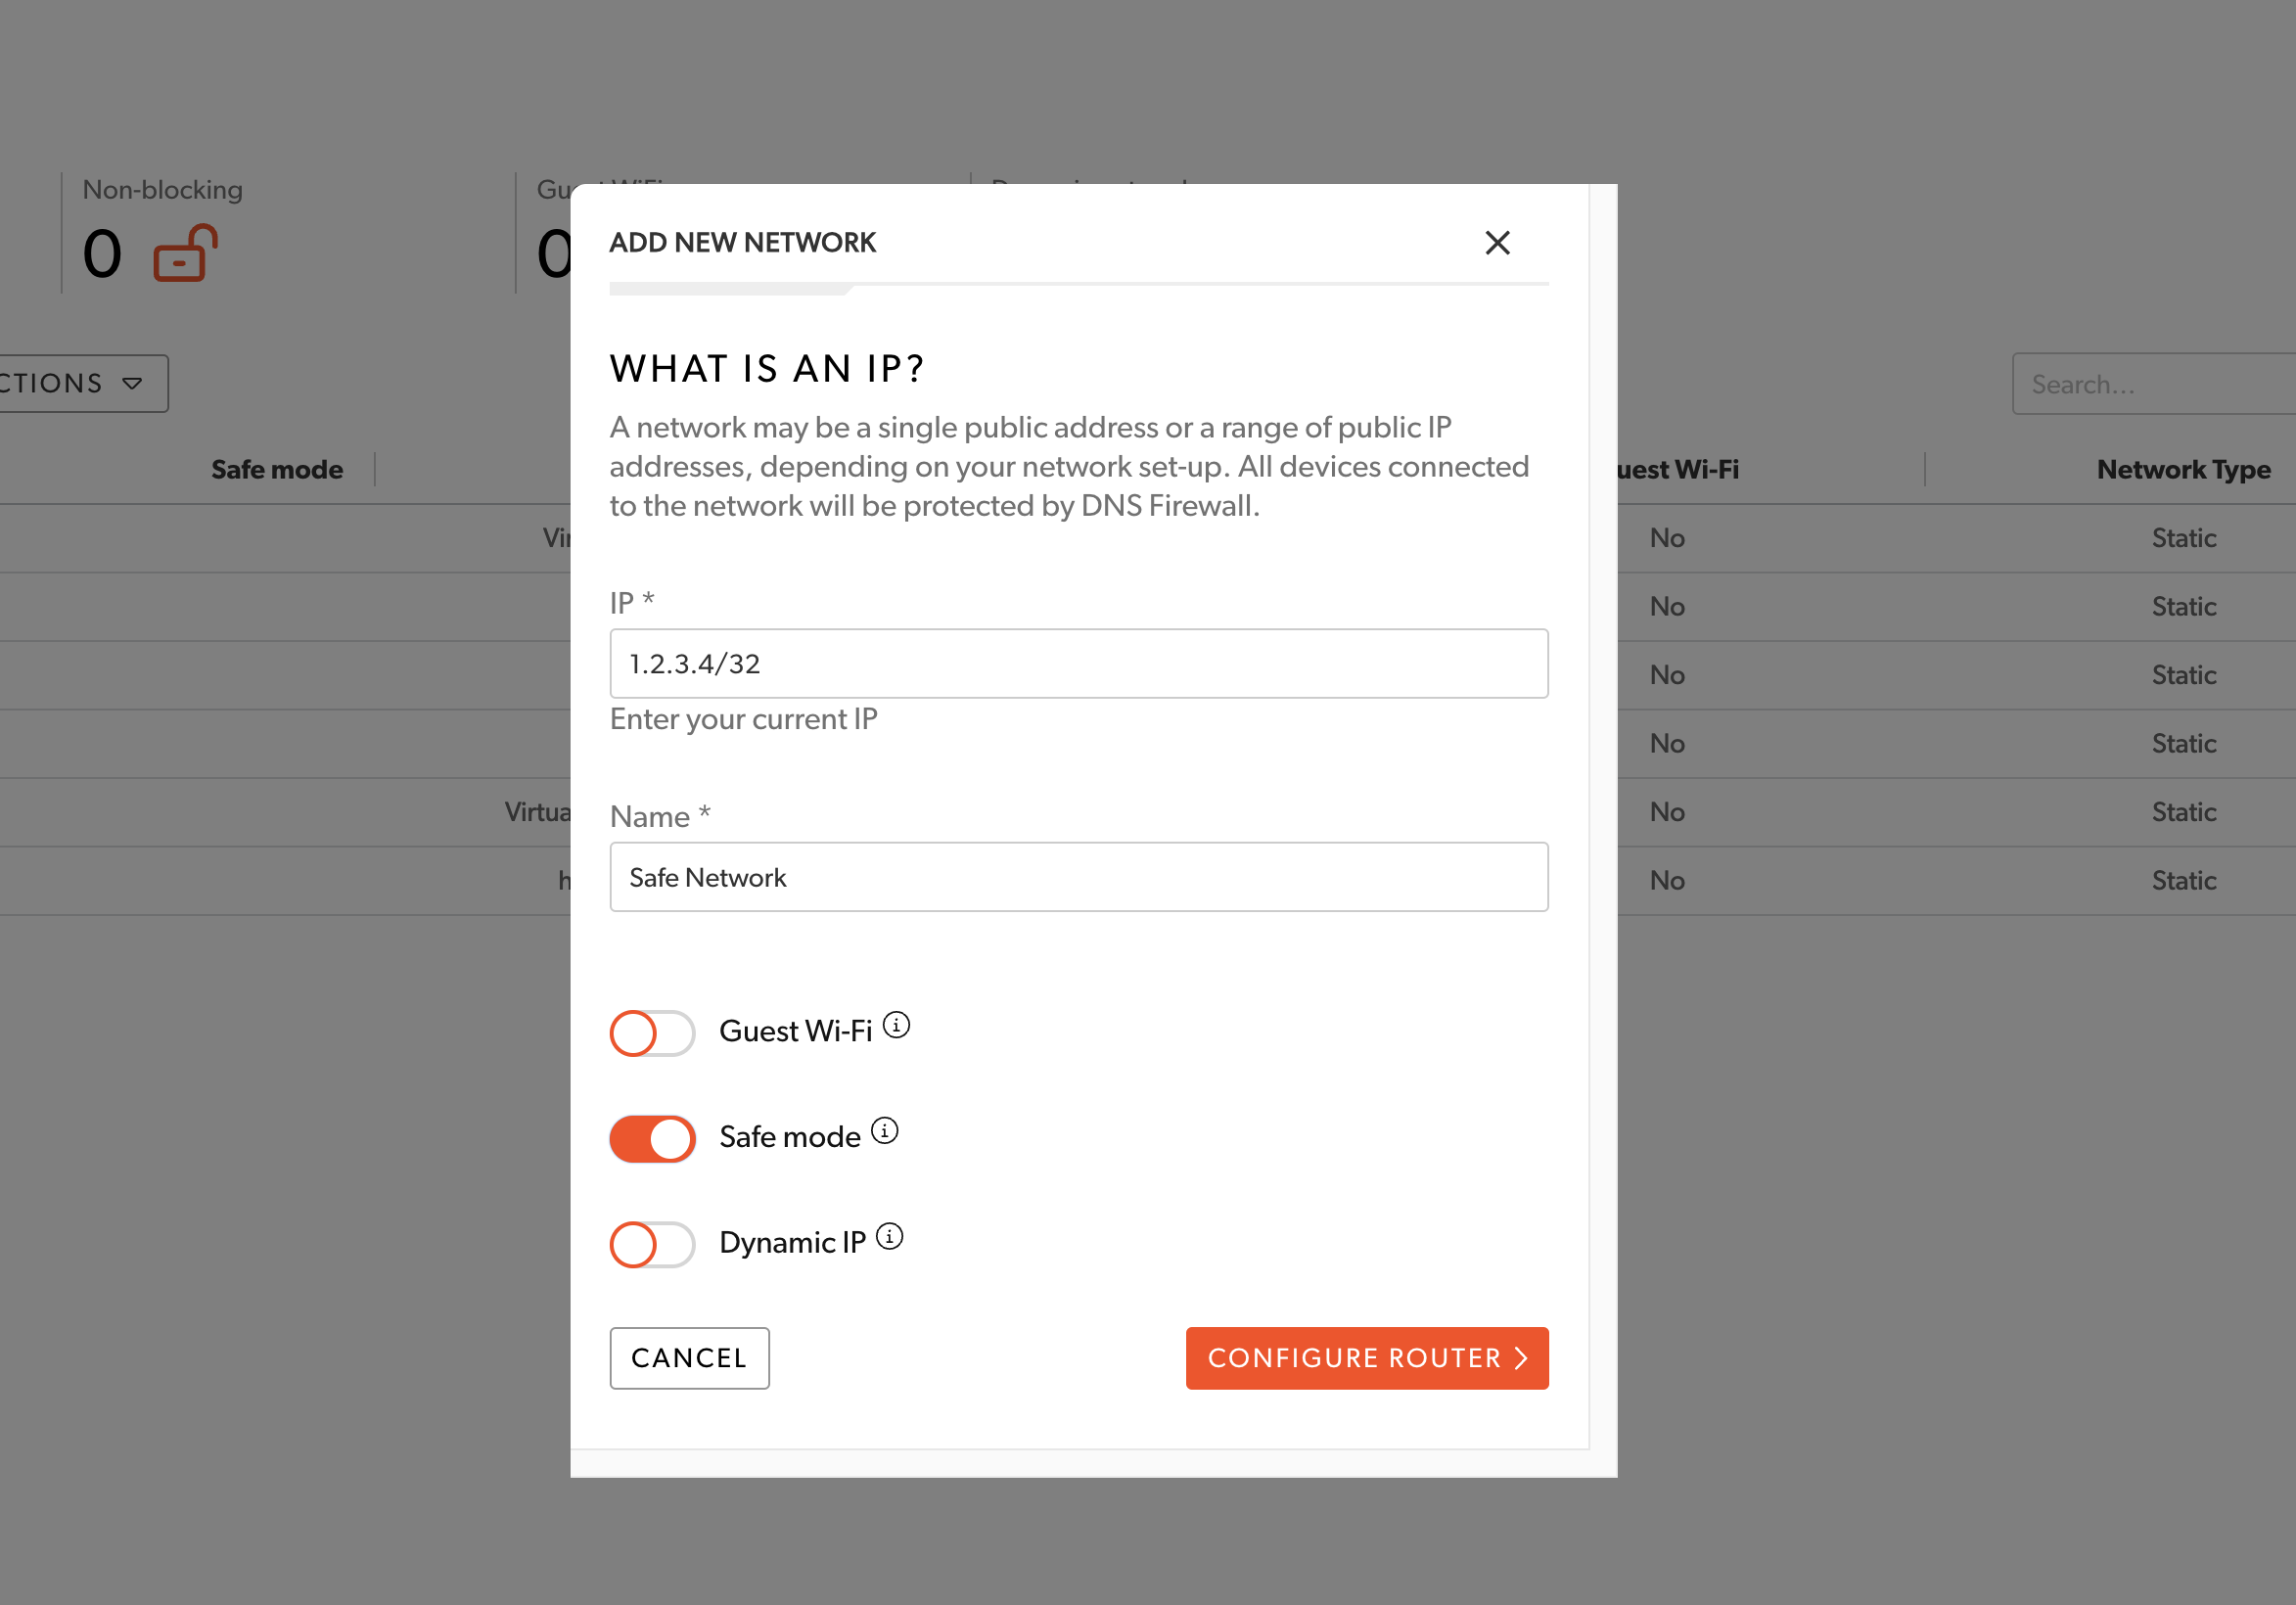This screenshot has height=1605, width=2296.
Task: Sort by the Network Type column header
Action: (x=2183, y=470)
